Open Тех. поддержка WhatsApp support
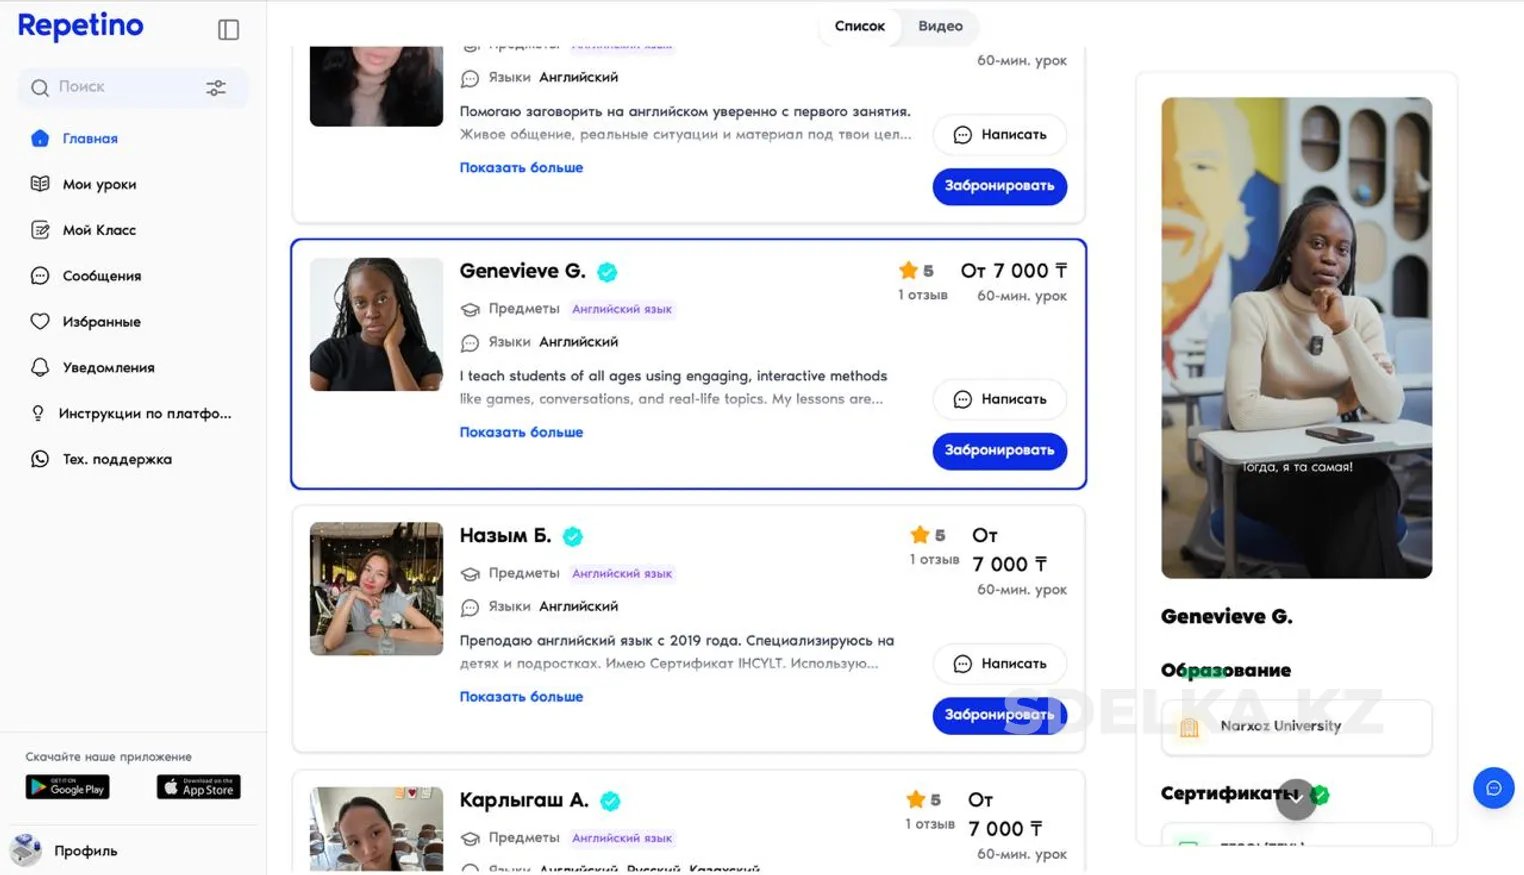Screen dimensions: 1524x875 [x=40, y=459]
